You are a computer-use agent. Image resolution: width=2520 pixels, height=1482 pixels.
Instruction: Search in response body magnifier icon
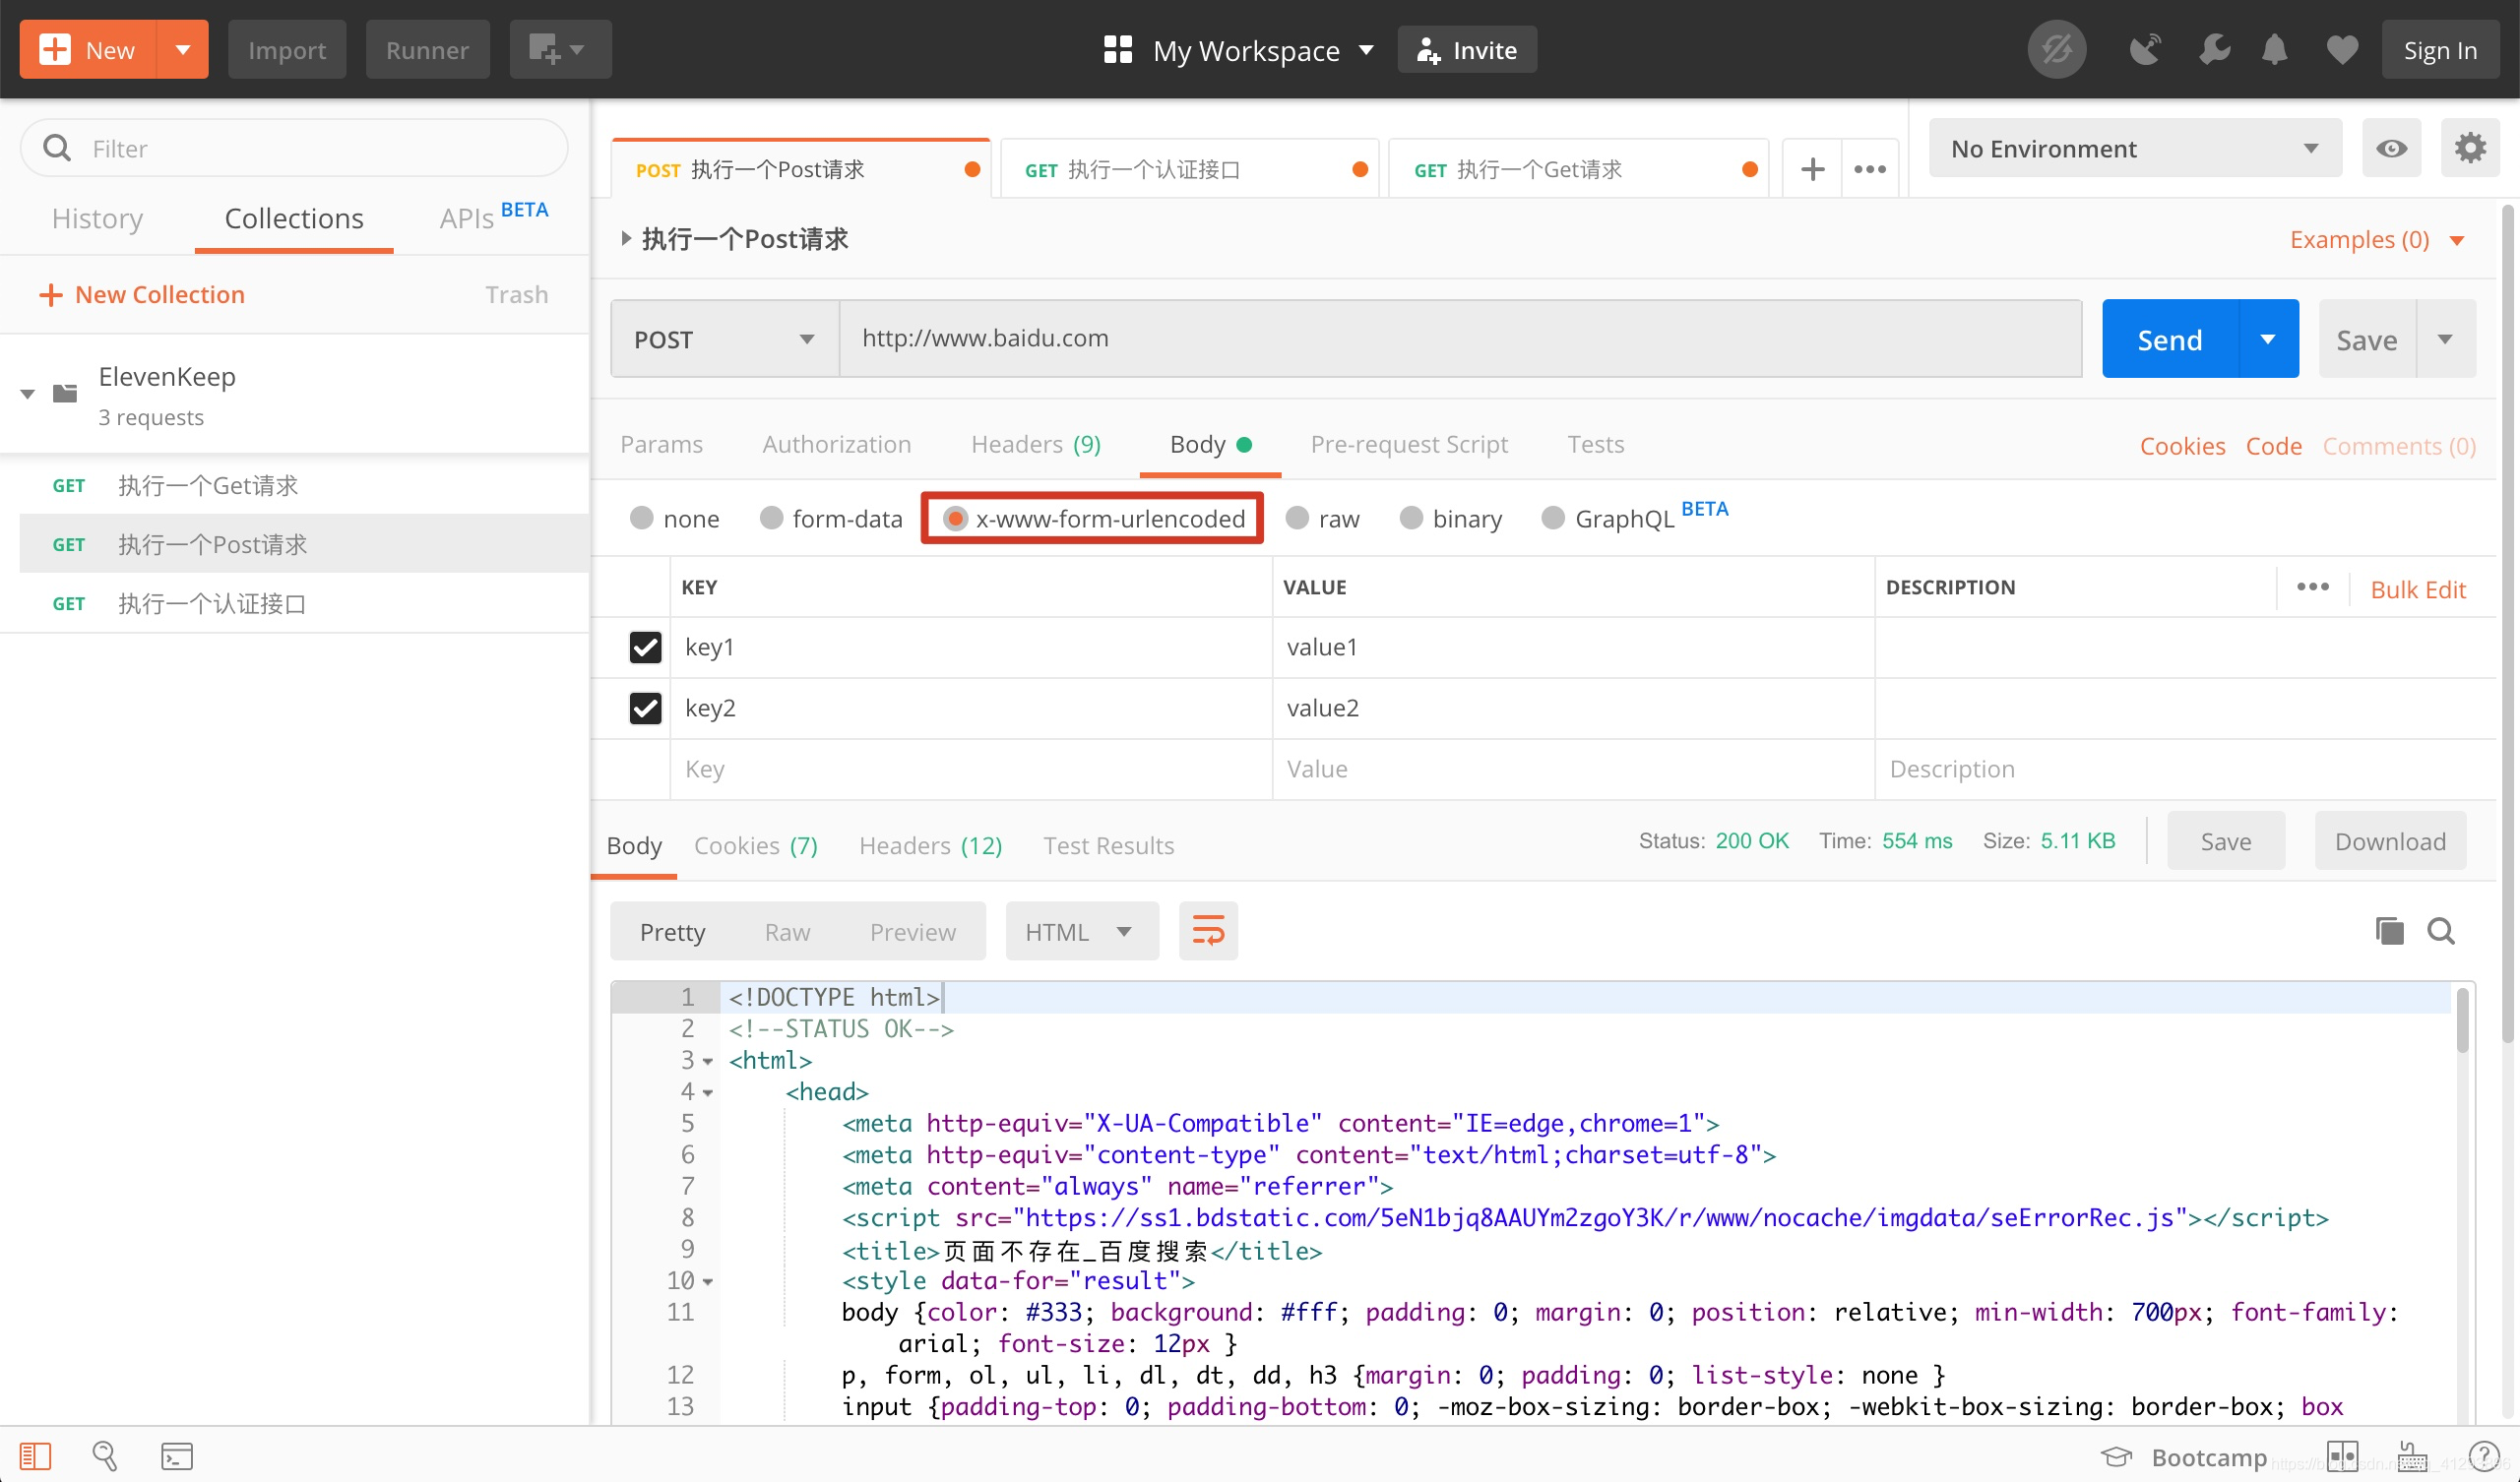2441,931
